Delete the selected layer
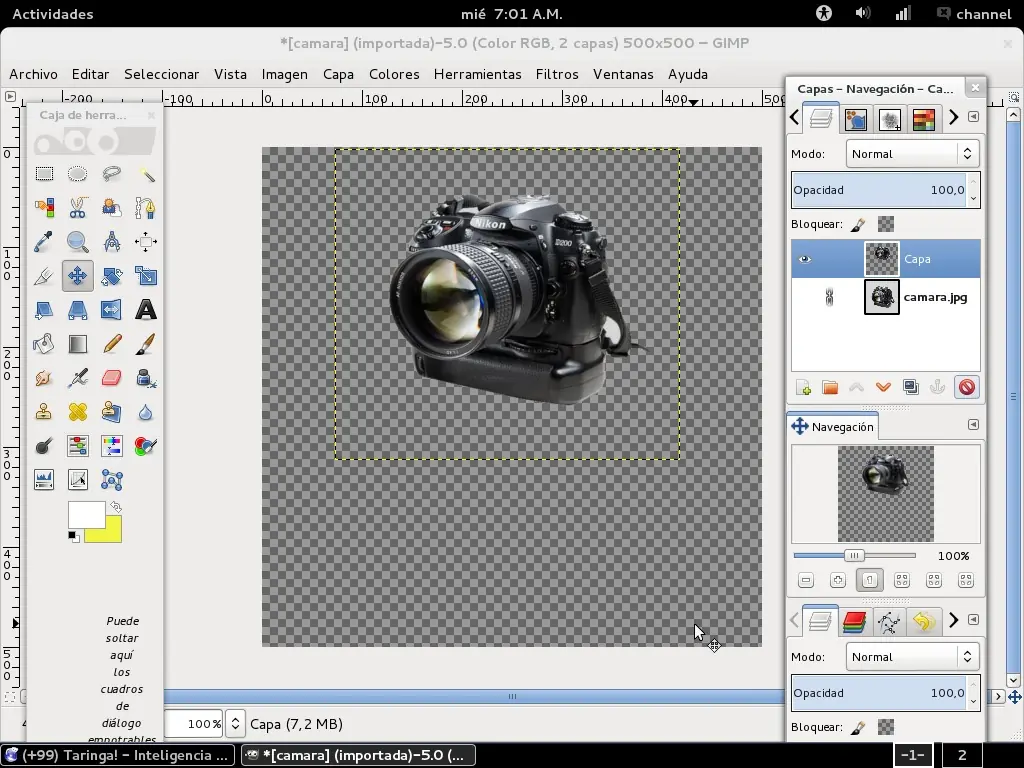The image size is (1024, 768). 967,387
